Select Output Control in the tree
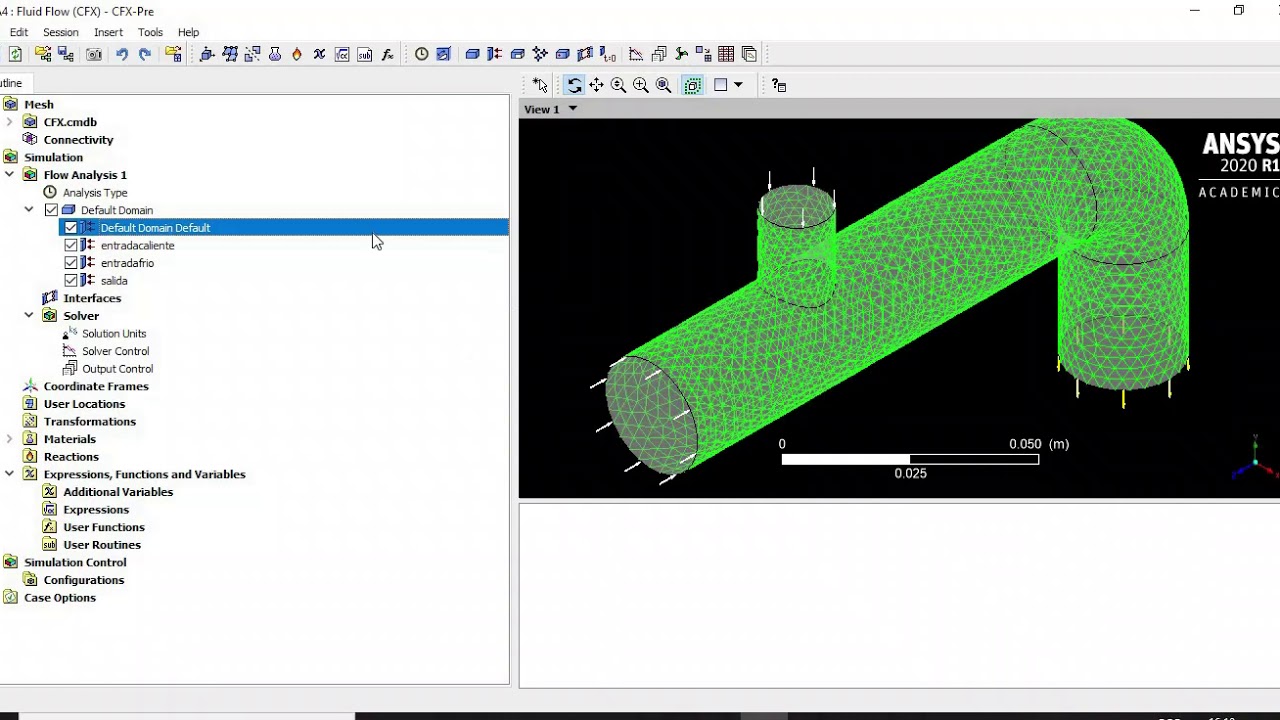The image size is (1280, 720). (x=118, y=369)
